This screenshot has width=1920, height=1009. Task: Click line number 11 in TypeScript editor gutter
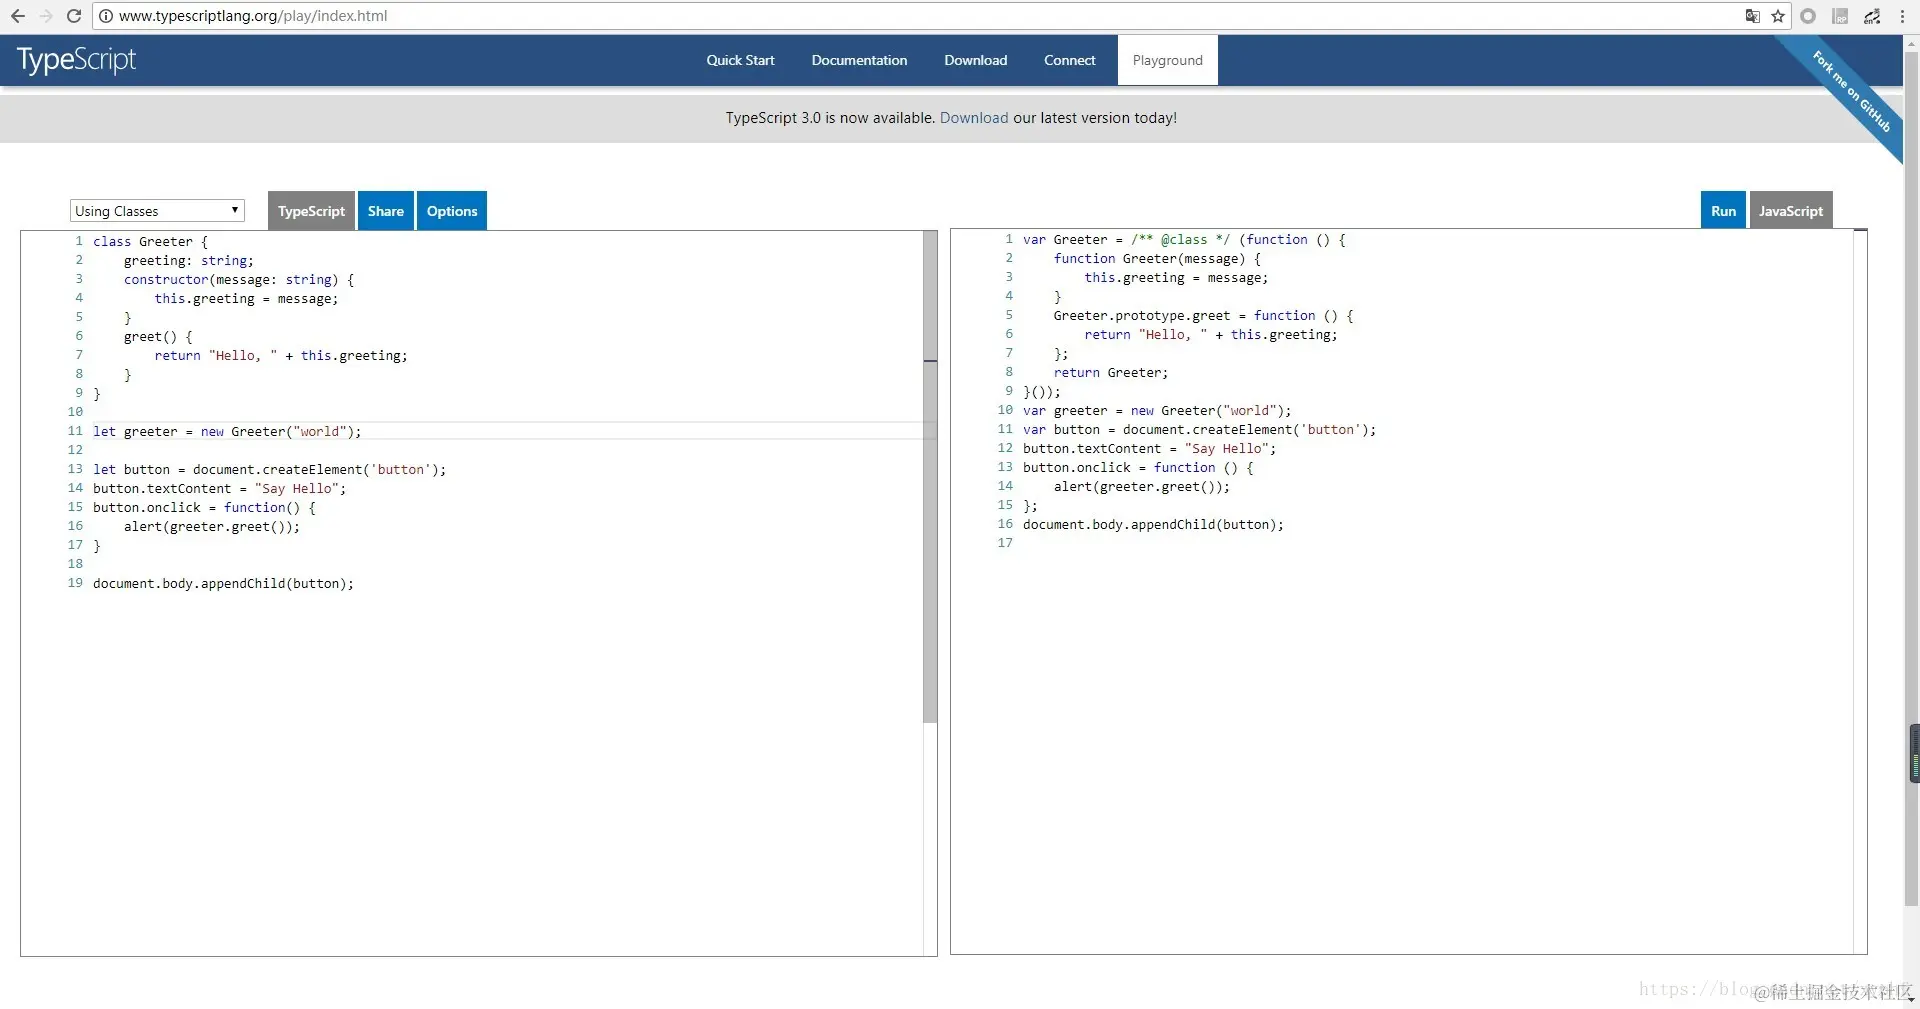[75, 431]
